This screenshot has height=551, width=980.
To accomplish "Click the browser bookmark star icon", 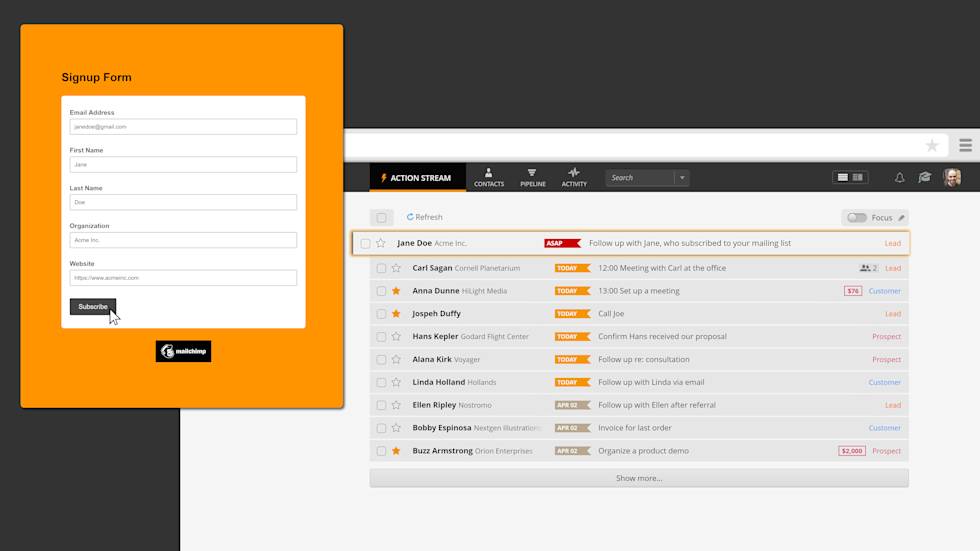I will point(932,145).
